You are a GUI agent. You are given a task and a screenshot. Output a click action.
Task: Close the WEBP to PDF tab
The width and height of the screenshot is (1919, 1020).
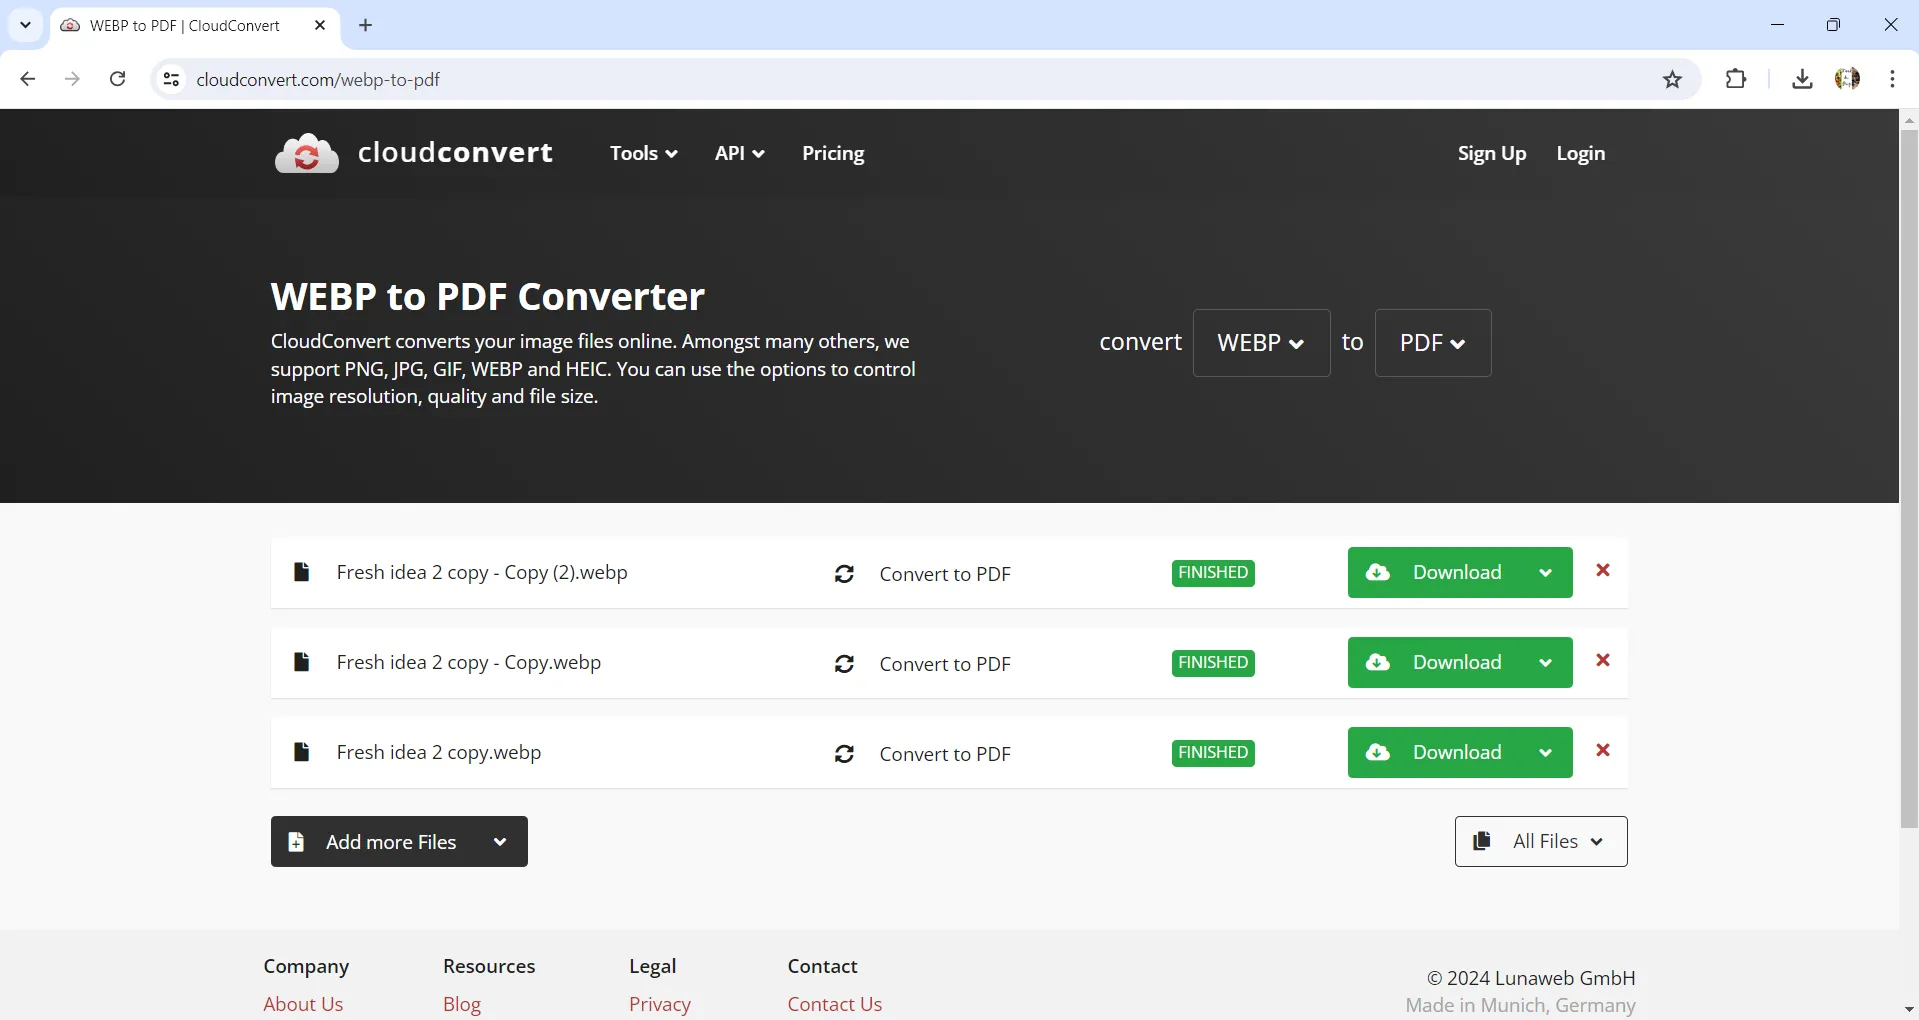click(x=320, y=25)
